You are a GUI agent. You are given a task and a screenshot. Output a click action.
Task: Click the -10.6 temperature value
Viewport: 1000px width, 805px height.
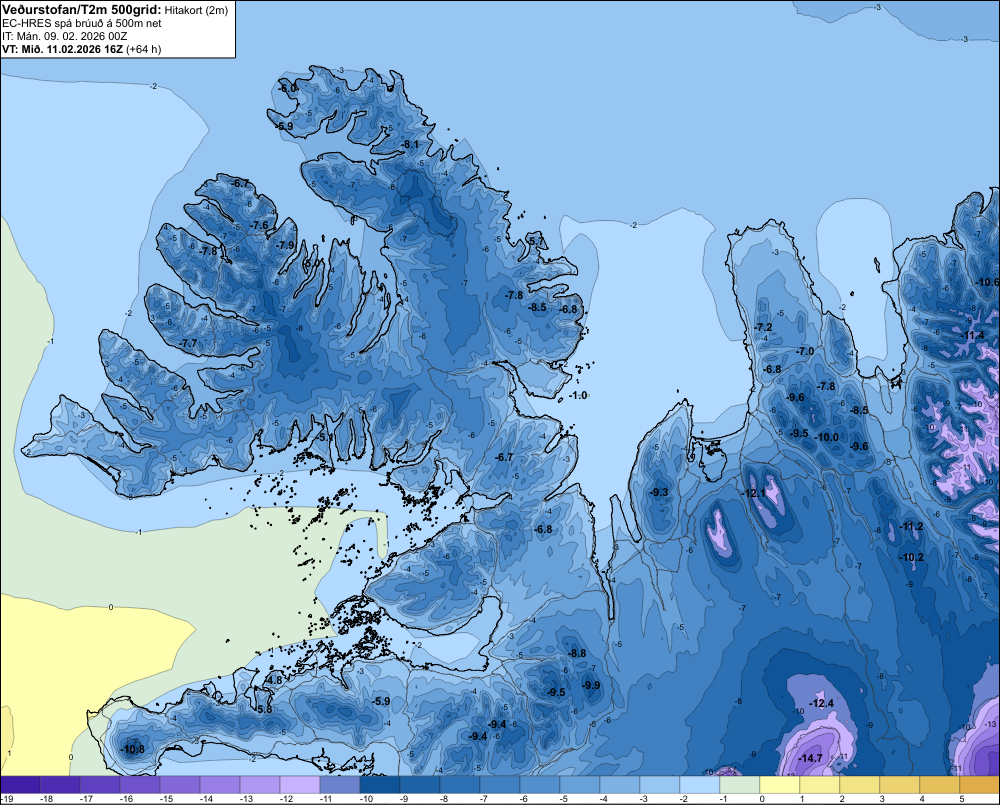coord(988,283)
